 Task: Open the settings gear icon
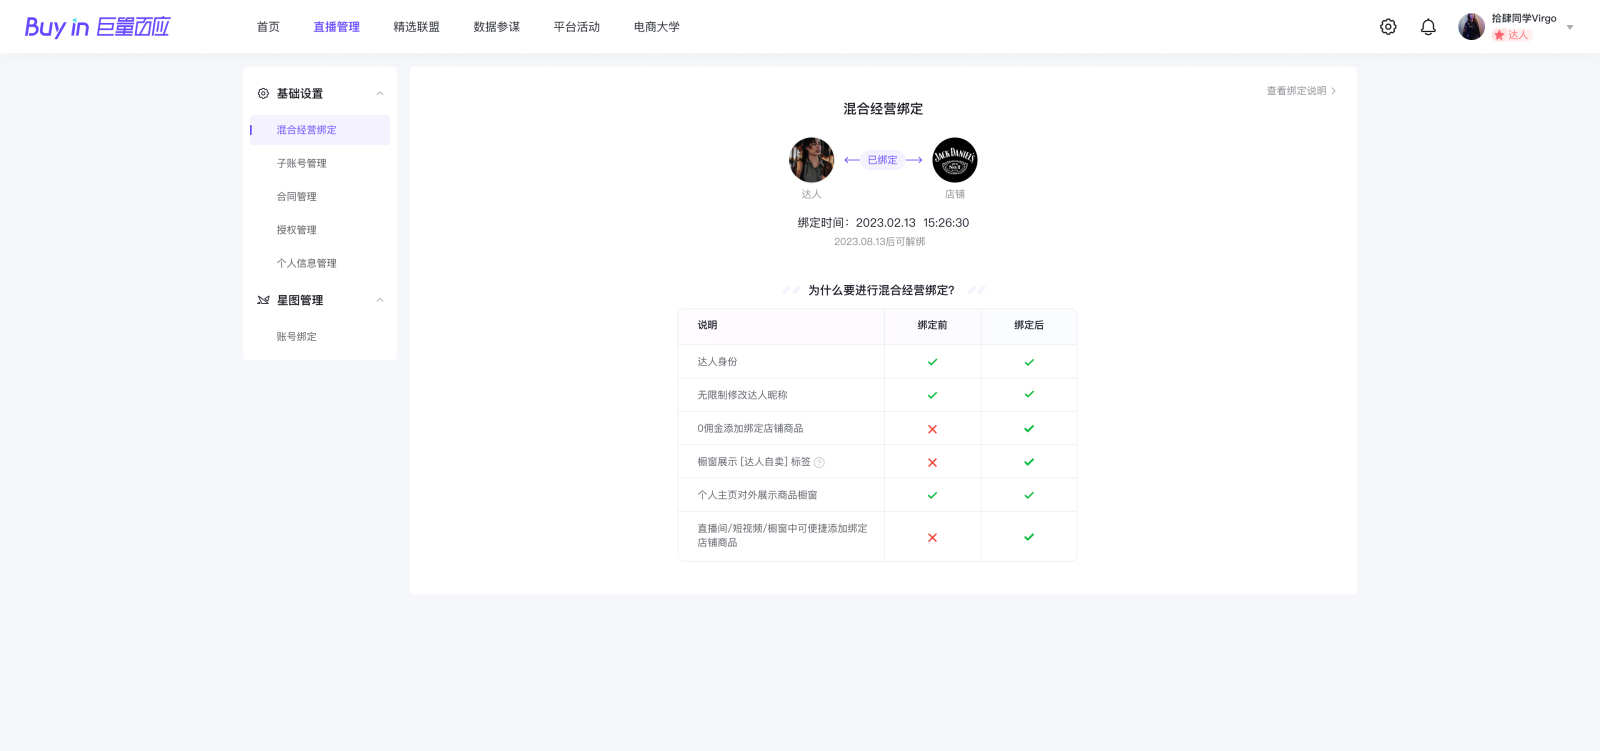(x=1388, y=27)
